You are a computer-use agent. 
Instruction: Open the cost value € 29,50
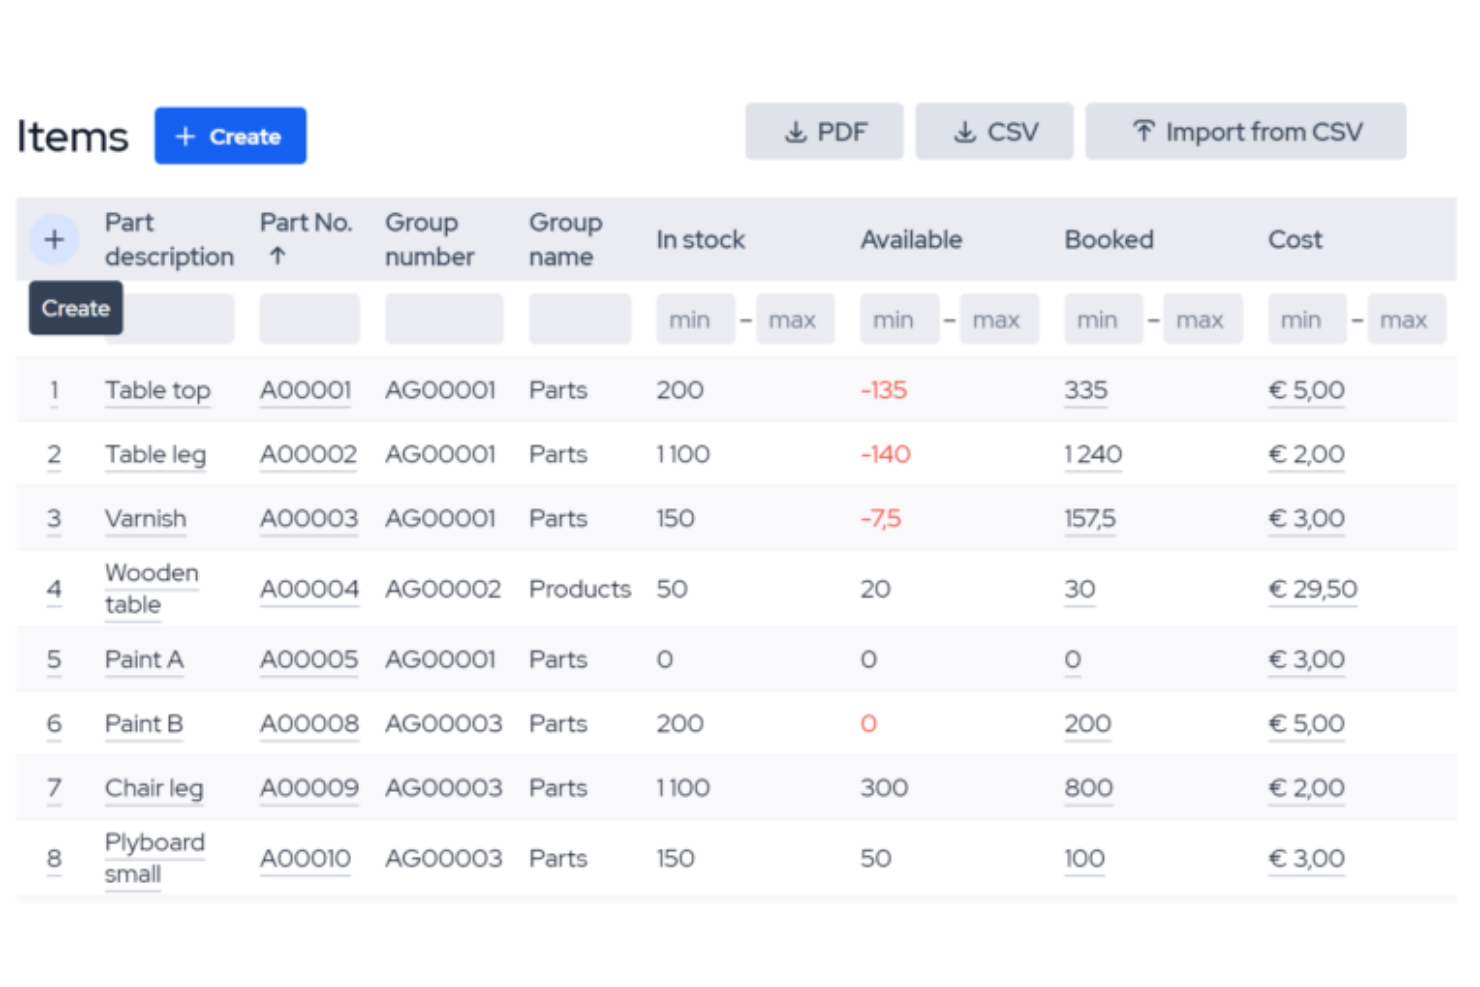coord(1313,589)
